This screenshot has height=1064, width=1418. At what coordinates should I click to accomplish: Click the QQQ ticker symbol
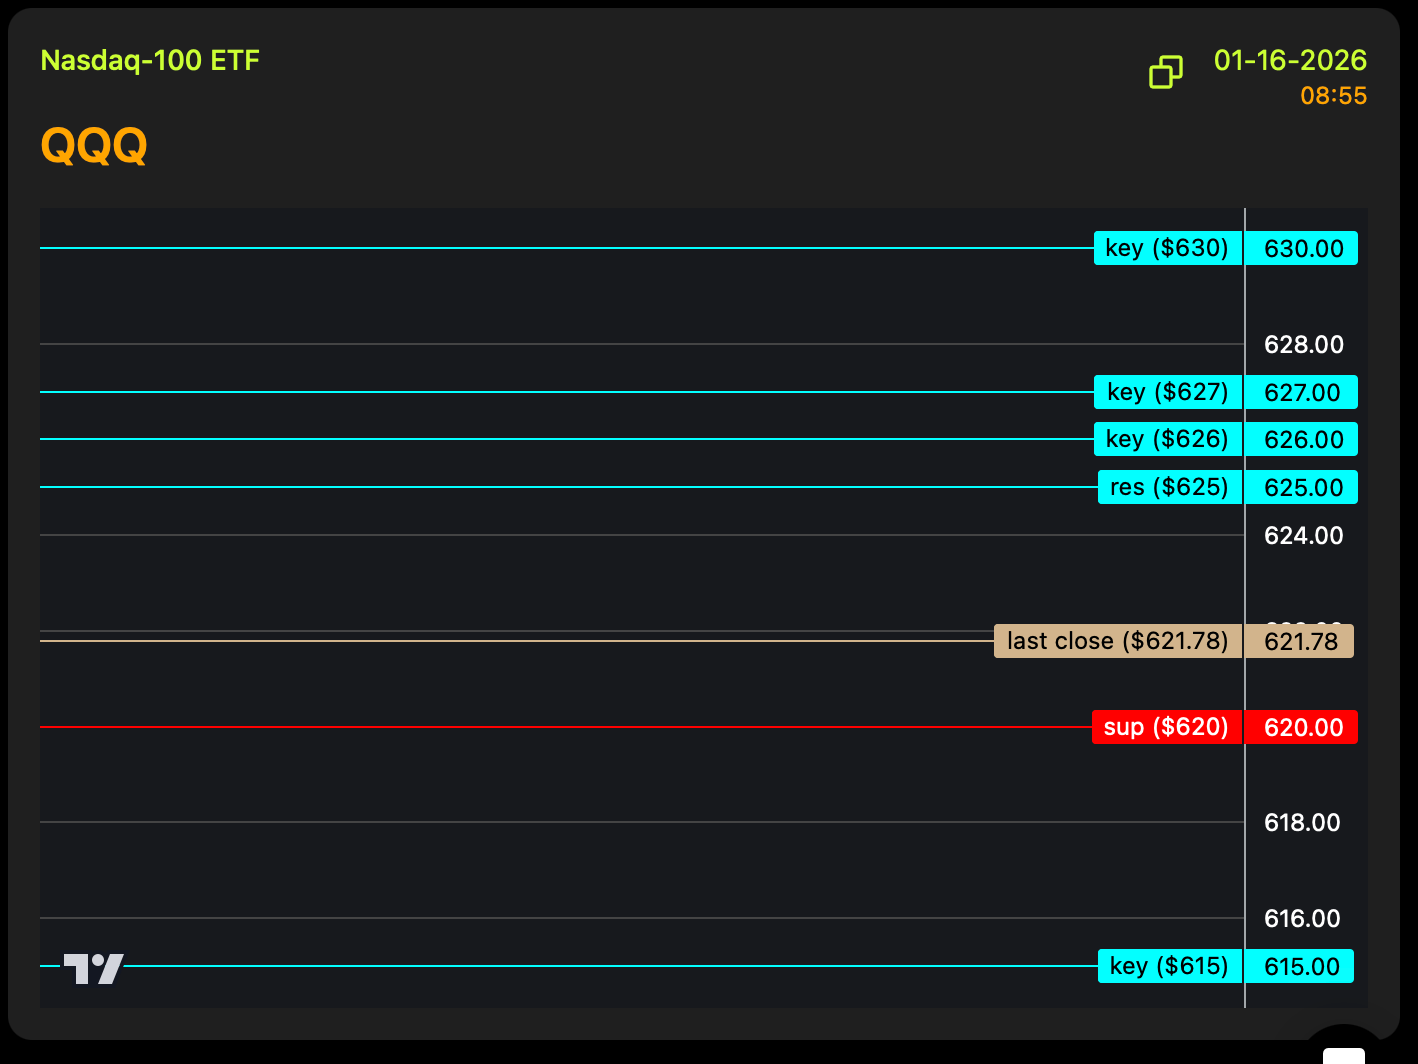point(94,146)
